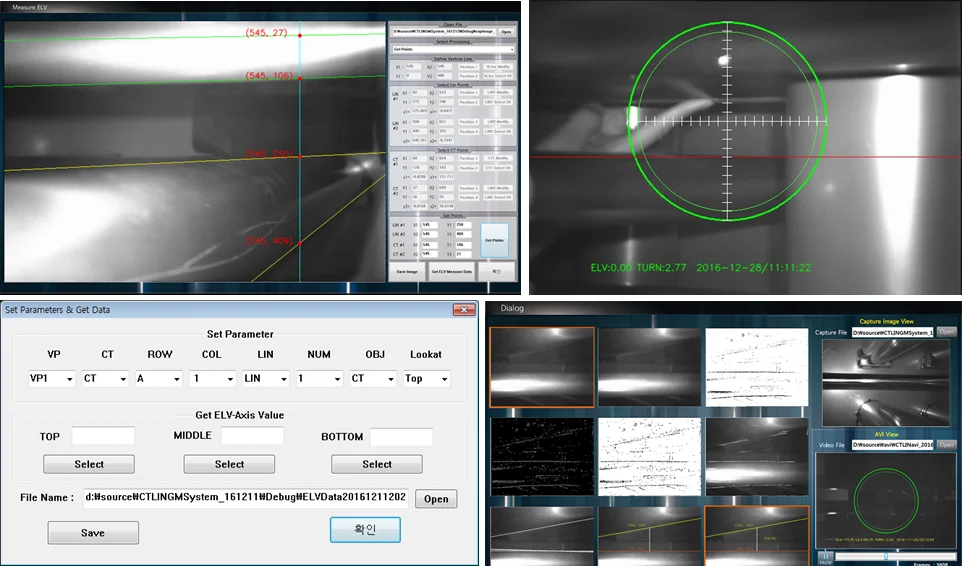
Task: Click Select button under MIDDLE field
Action: point(229,464)
